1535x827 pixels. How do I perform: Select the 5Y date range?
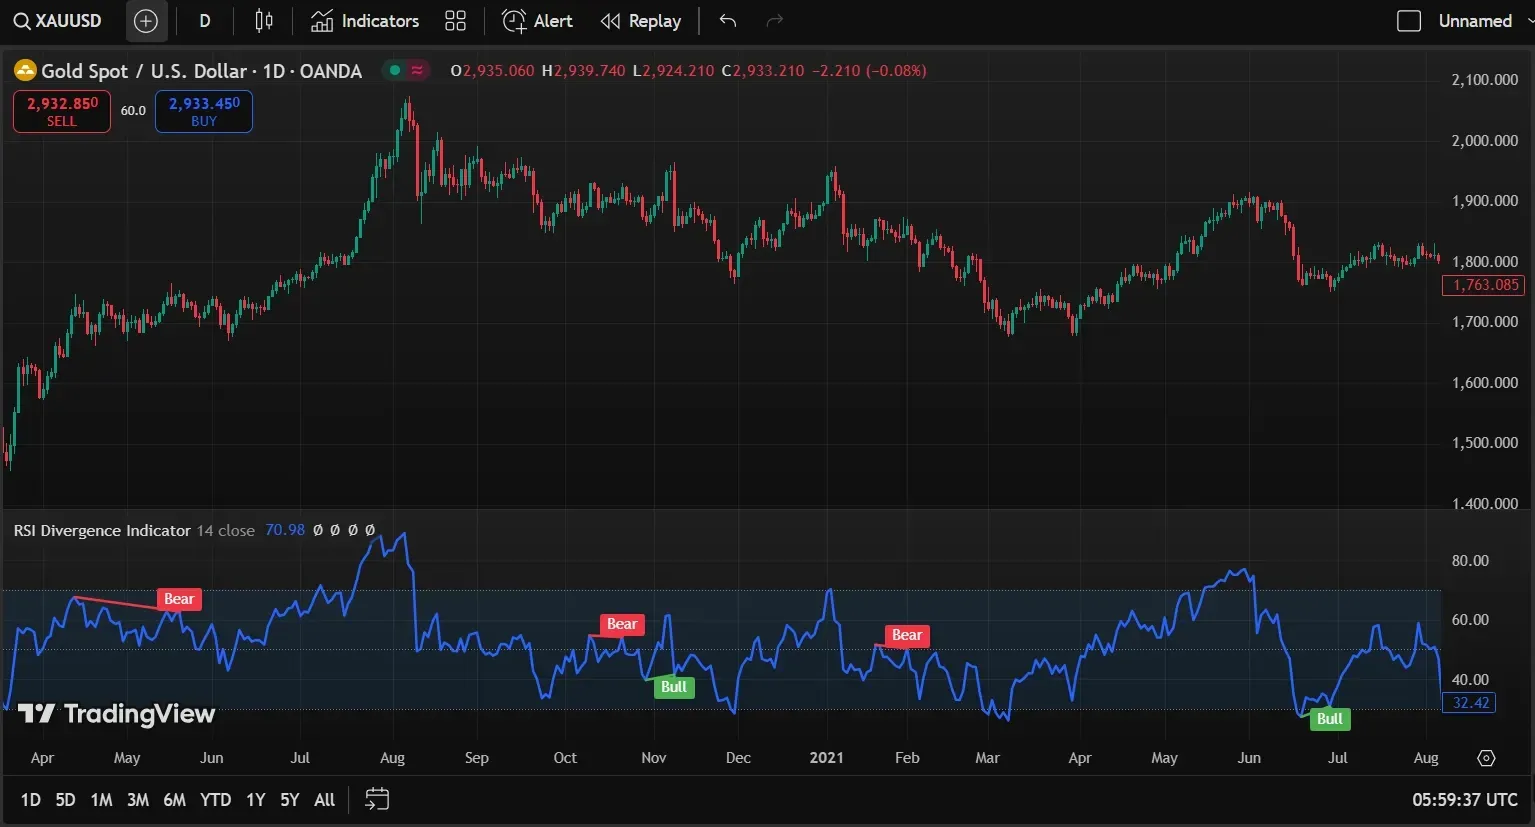(x=290, y=800)
